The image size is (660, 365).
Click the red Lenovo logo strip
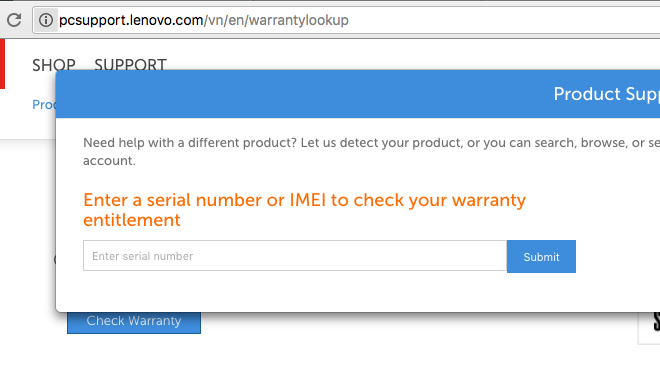[x=2, y=64]
